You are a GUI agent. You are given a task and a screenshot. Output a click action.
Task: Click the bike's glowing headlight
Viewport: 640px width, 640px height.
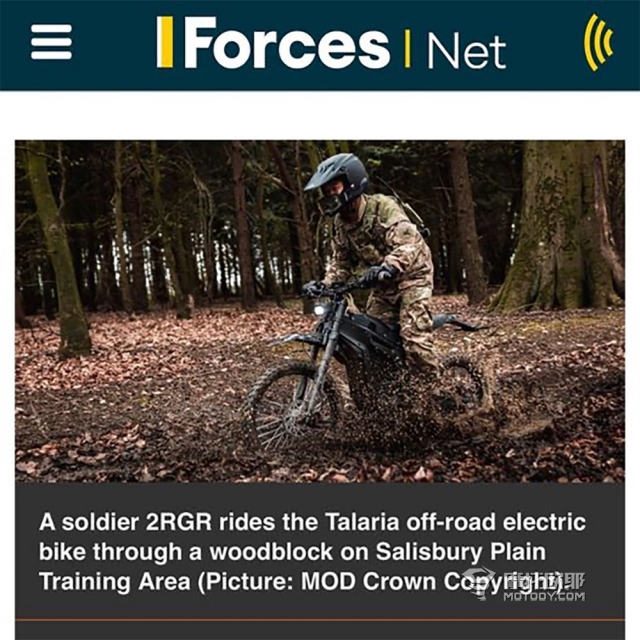(x=320, y=310)
